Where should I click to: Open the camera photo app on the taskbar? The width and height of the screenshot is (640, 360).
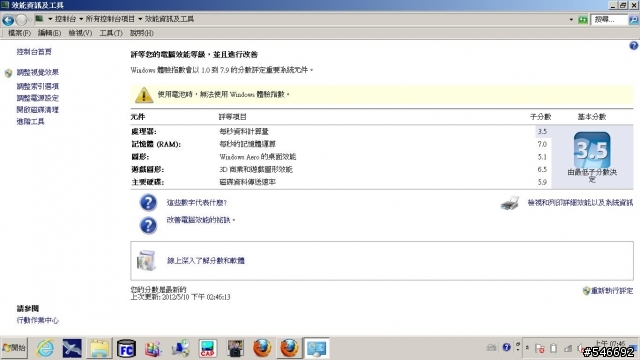[235, 349]
